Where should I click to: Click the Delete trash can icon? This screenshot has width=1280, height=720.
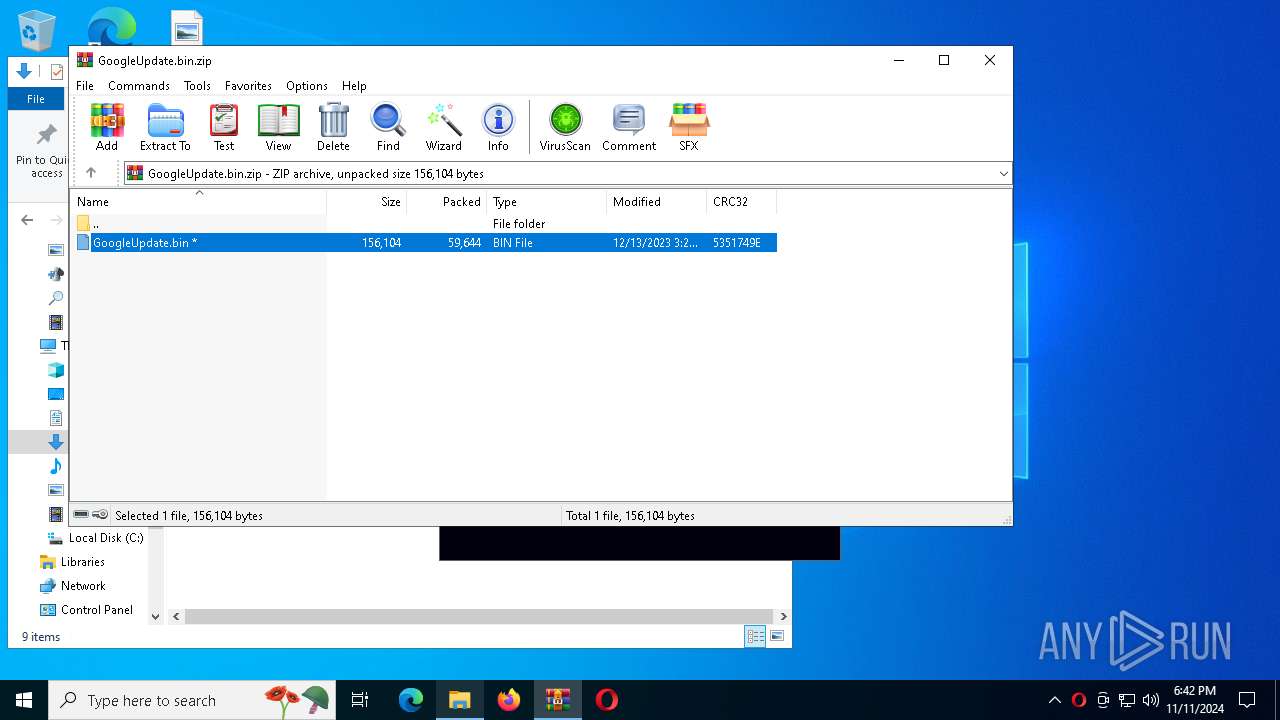coord(333,127)
